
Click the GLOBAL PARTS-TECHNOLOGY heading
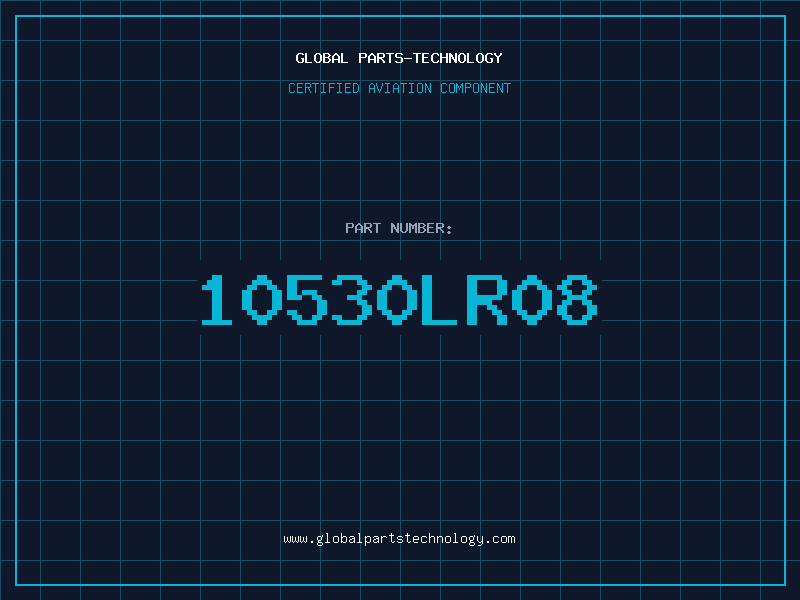click(x=399, y=58)
